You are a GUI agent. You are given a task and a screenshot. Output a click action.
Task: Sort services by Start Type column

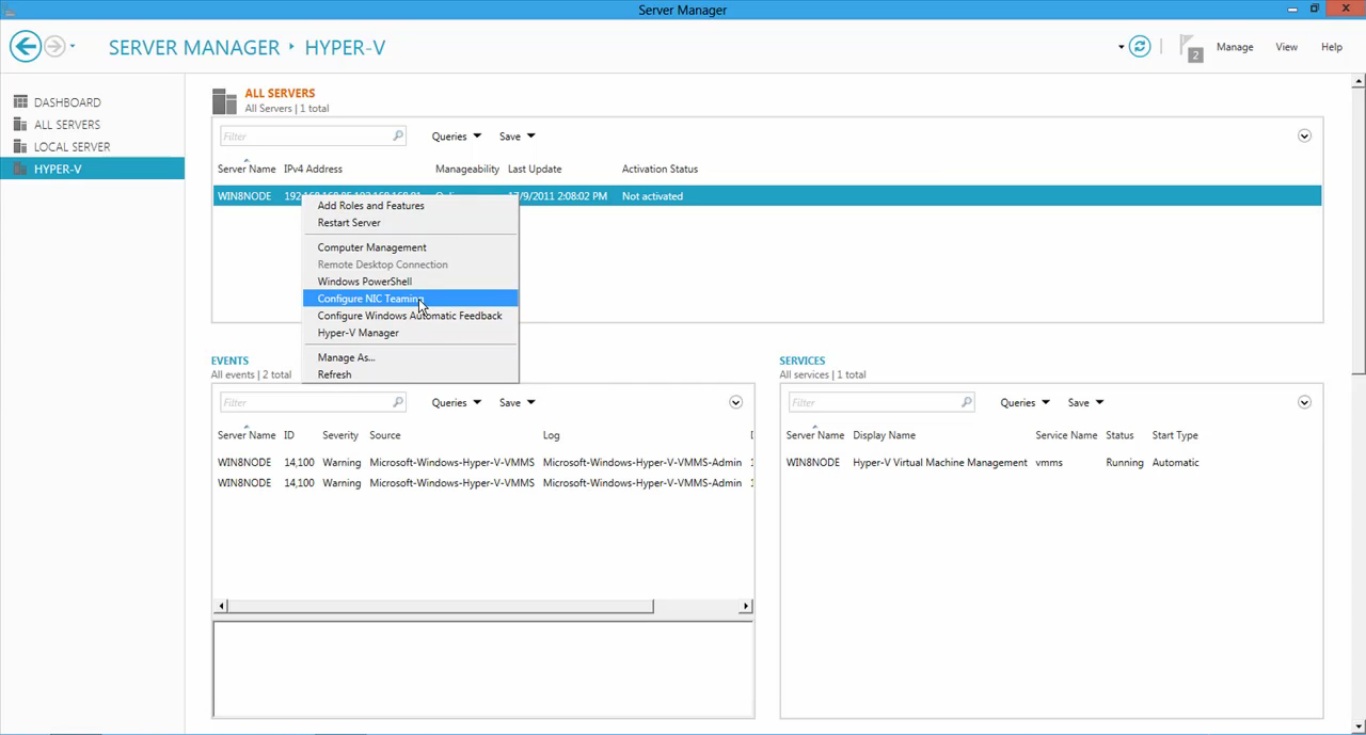tap(1175, 435)
